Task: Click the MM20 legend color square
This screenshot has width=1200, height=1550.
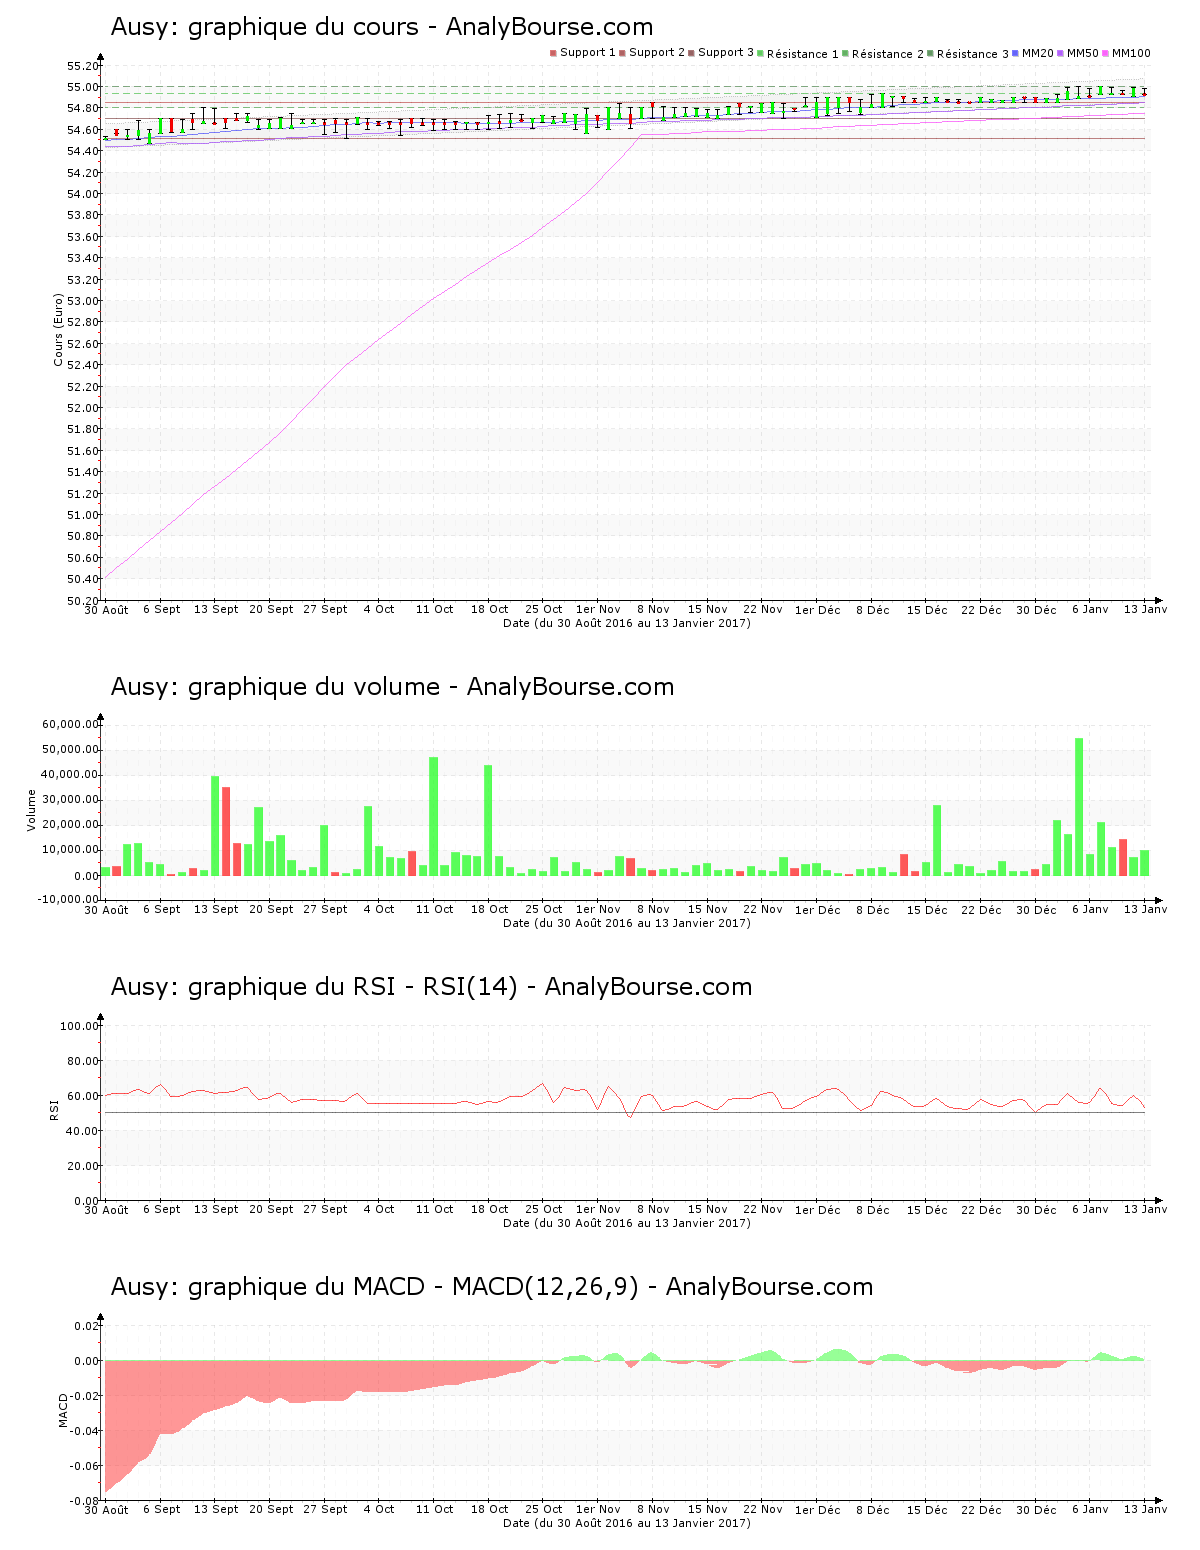Action: [1016, 53]
